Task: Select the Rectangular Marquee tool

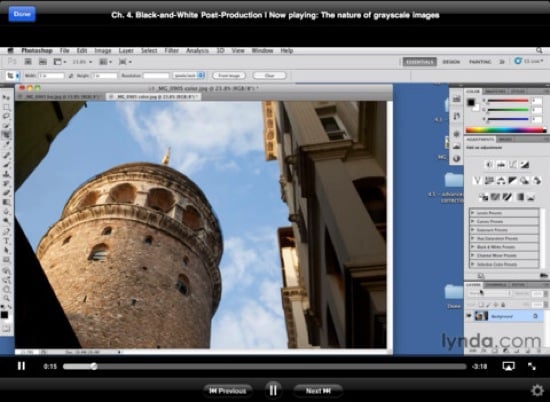Action: point(6,107)
